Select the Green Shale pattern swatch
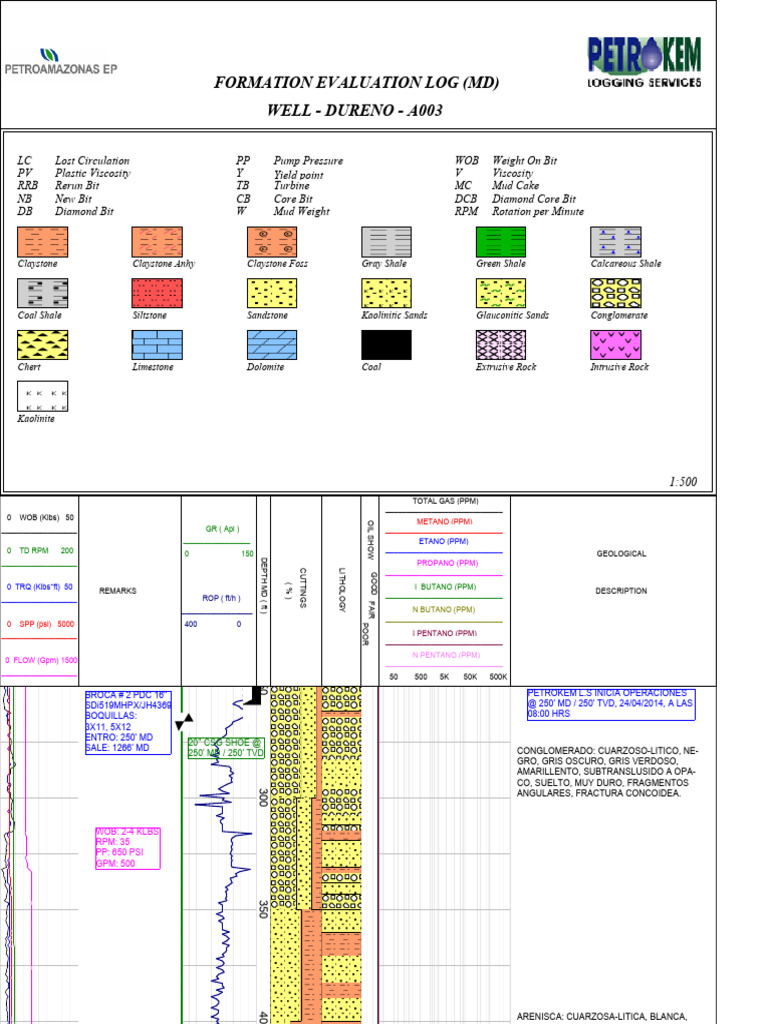This screenshot has width=768, height=1024. pos(501,242)
